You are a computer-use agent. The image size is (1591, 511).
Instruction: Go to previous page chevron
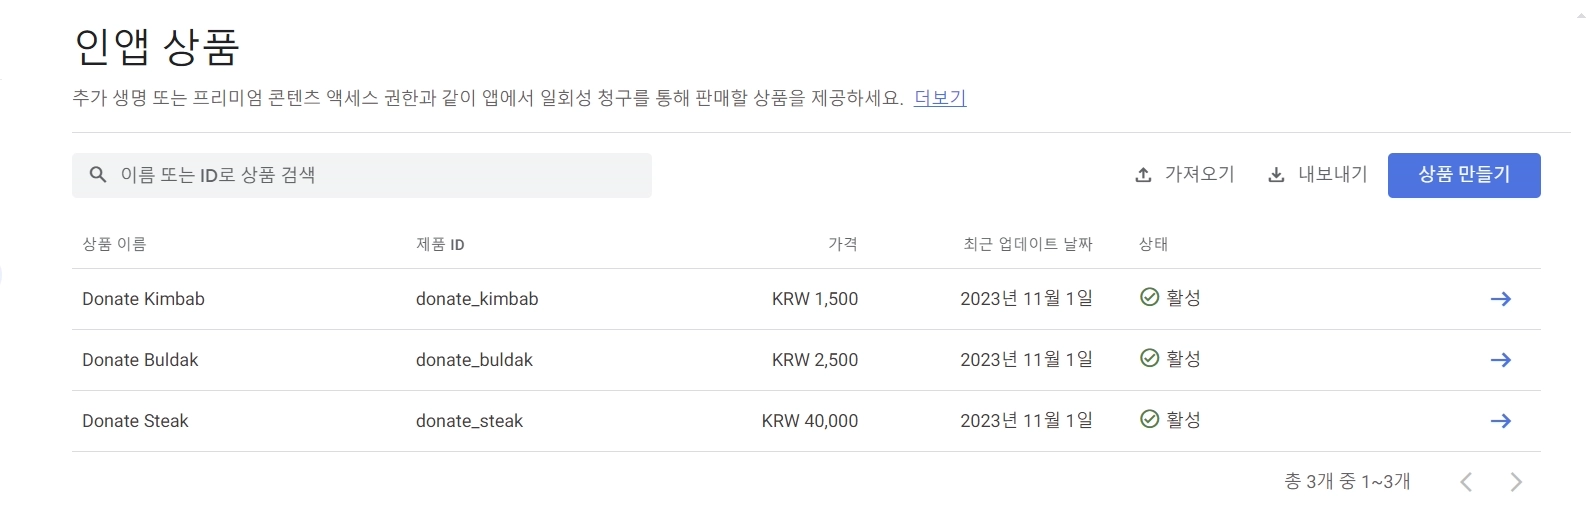[x=1466, y=482]
